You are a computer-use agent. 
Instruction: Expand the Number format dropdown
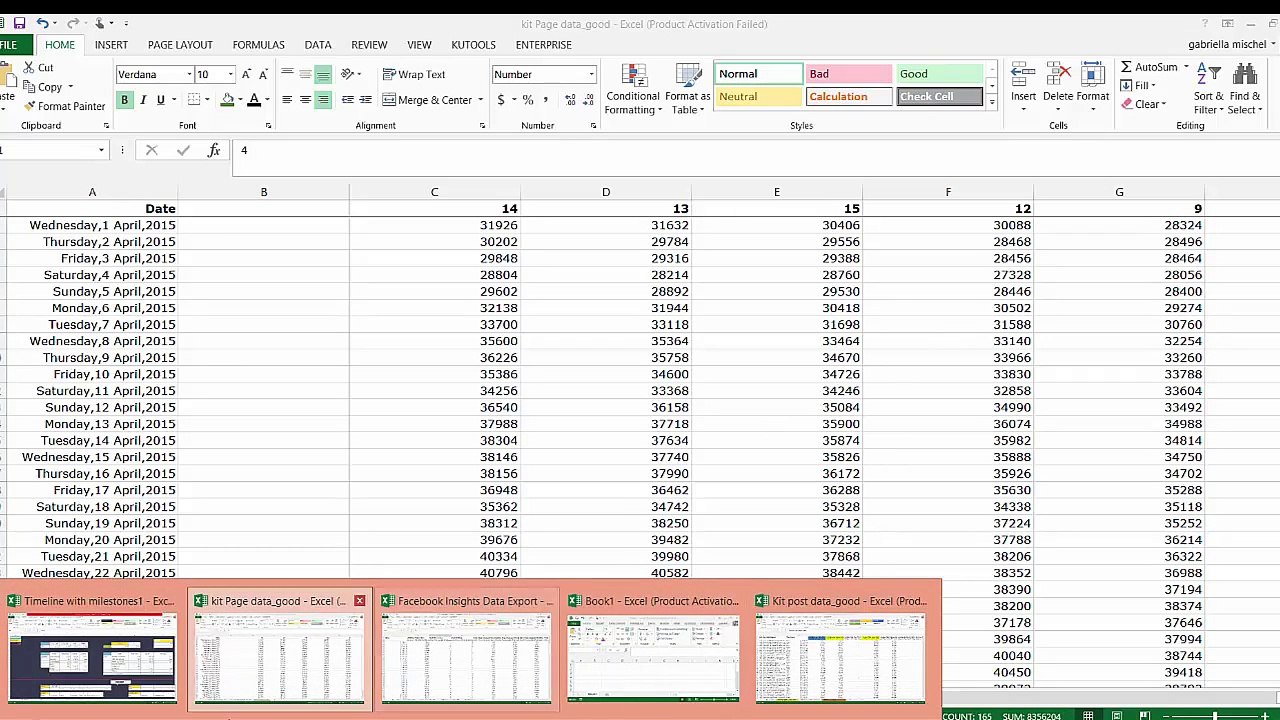pos(591,75)
